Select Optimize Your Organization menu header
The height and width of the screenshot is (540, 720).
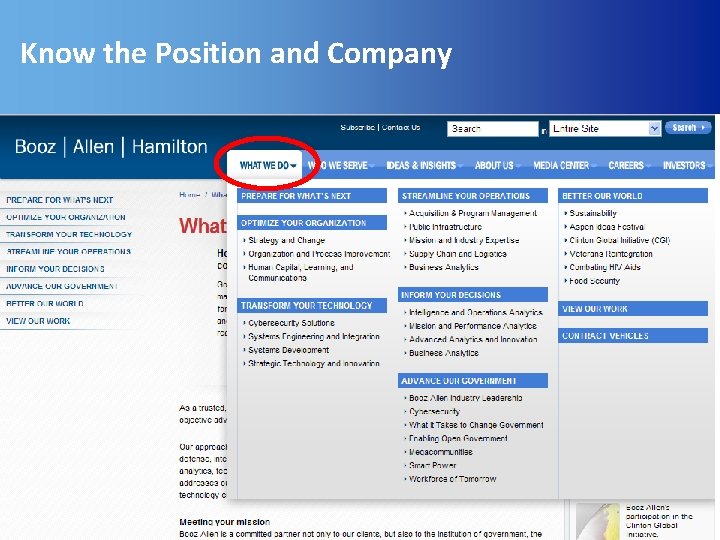click(x=312, y=223)
